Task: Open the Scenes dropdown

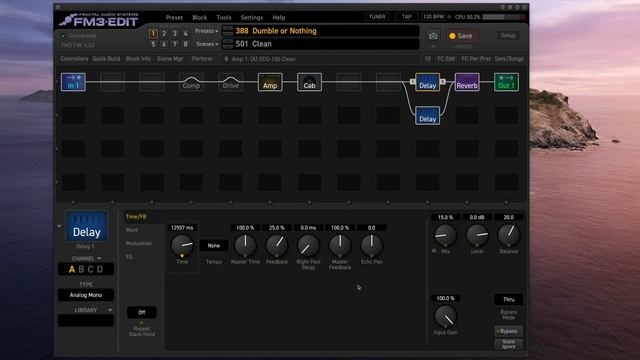Action: coord(207,44)
